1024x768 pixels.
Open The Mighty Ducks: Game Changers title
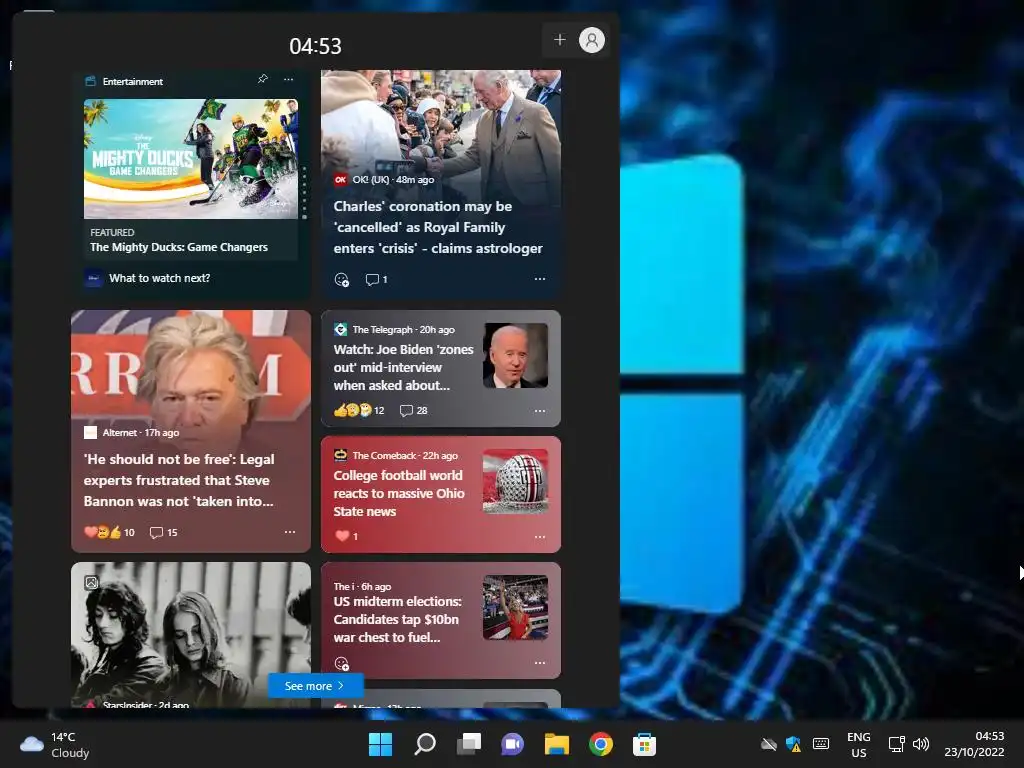coord(179,247)
